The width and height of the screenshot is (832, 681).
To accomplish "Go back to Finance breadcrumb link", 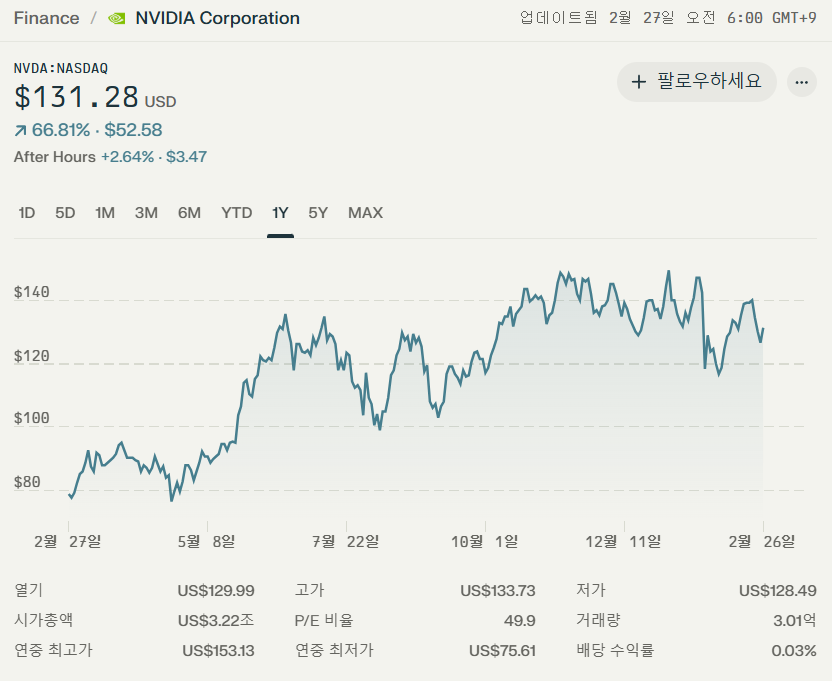I will click(46, 19).
